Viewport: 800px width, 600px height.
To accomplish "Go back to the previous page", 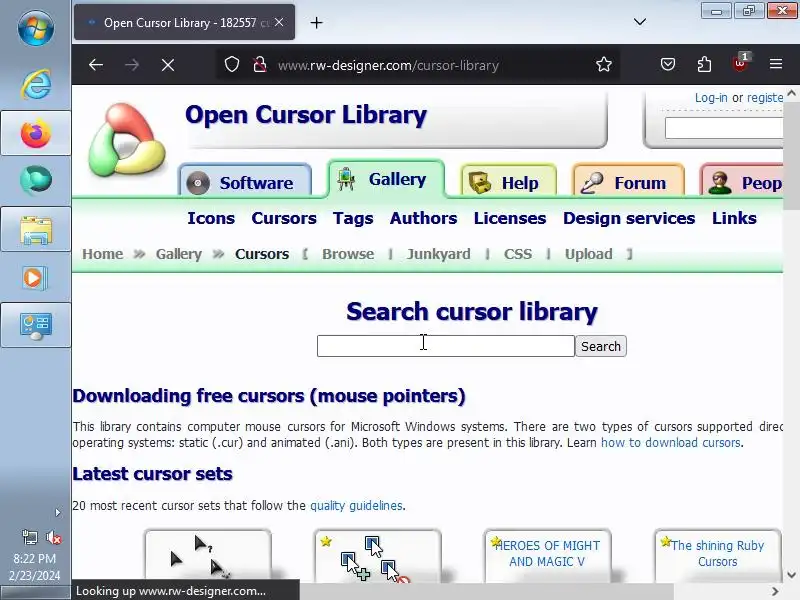I will pos(96,65).
